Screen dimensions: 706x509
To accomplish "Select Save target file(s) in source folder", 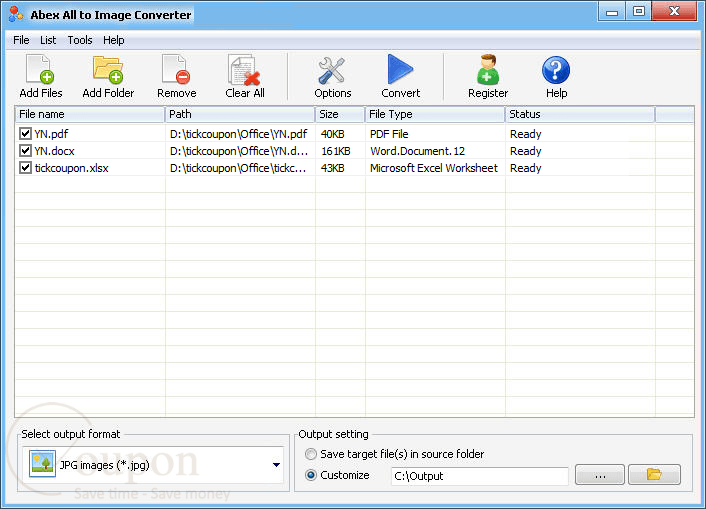I will (x=311, y=454).
